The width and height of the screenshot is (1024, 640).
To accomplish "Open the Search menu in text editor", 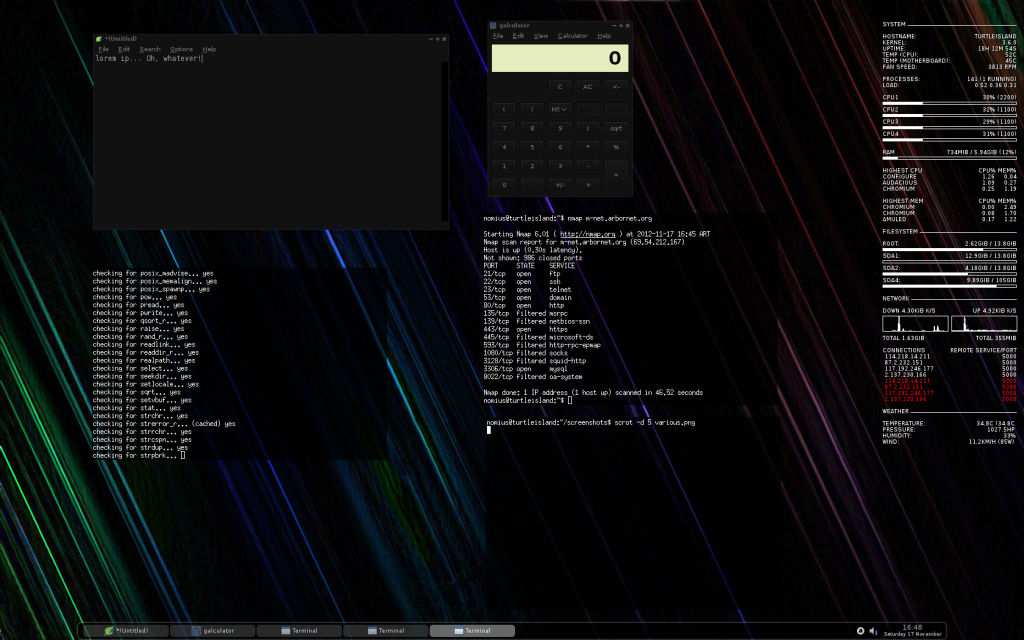I will pos(150,49).
